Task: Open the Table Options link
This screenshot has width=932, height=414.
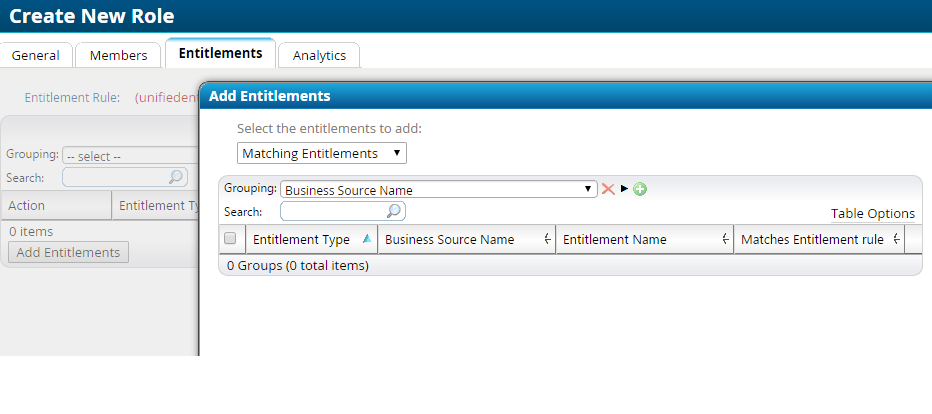Action: tap(872, 213)
